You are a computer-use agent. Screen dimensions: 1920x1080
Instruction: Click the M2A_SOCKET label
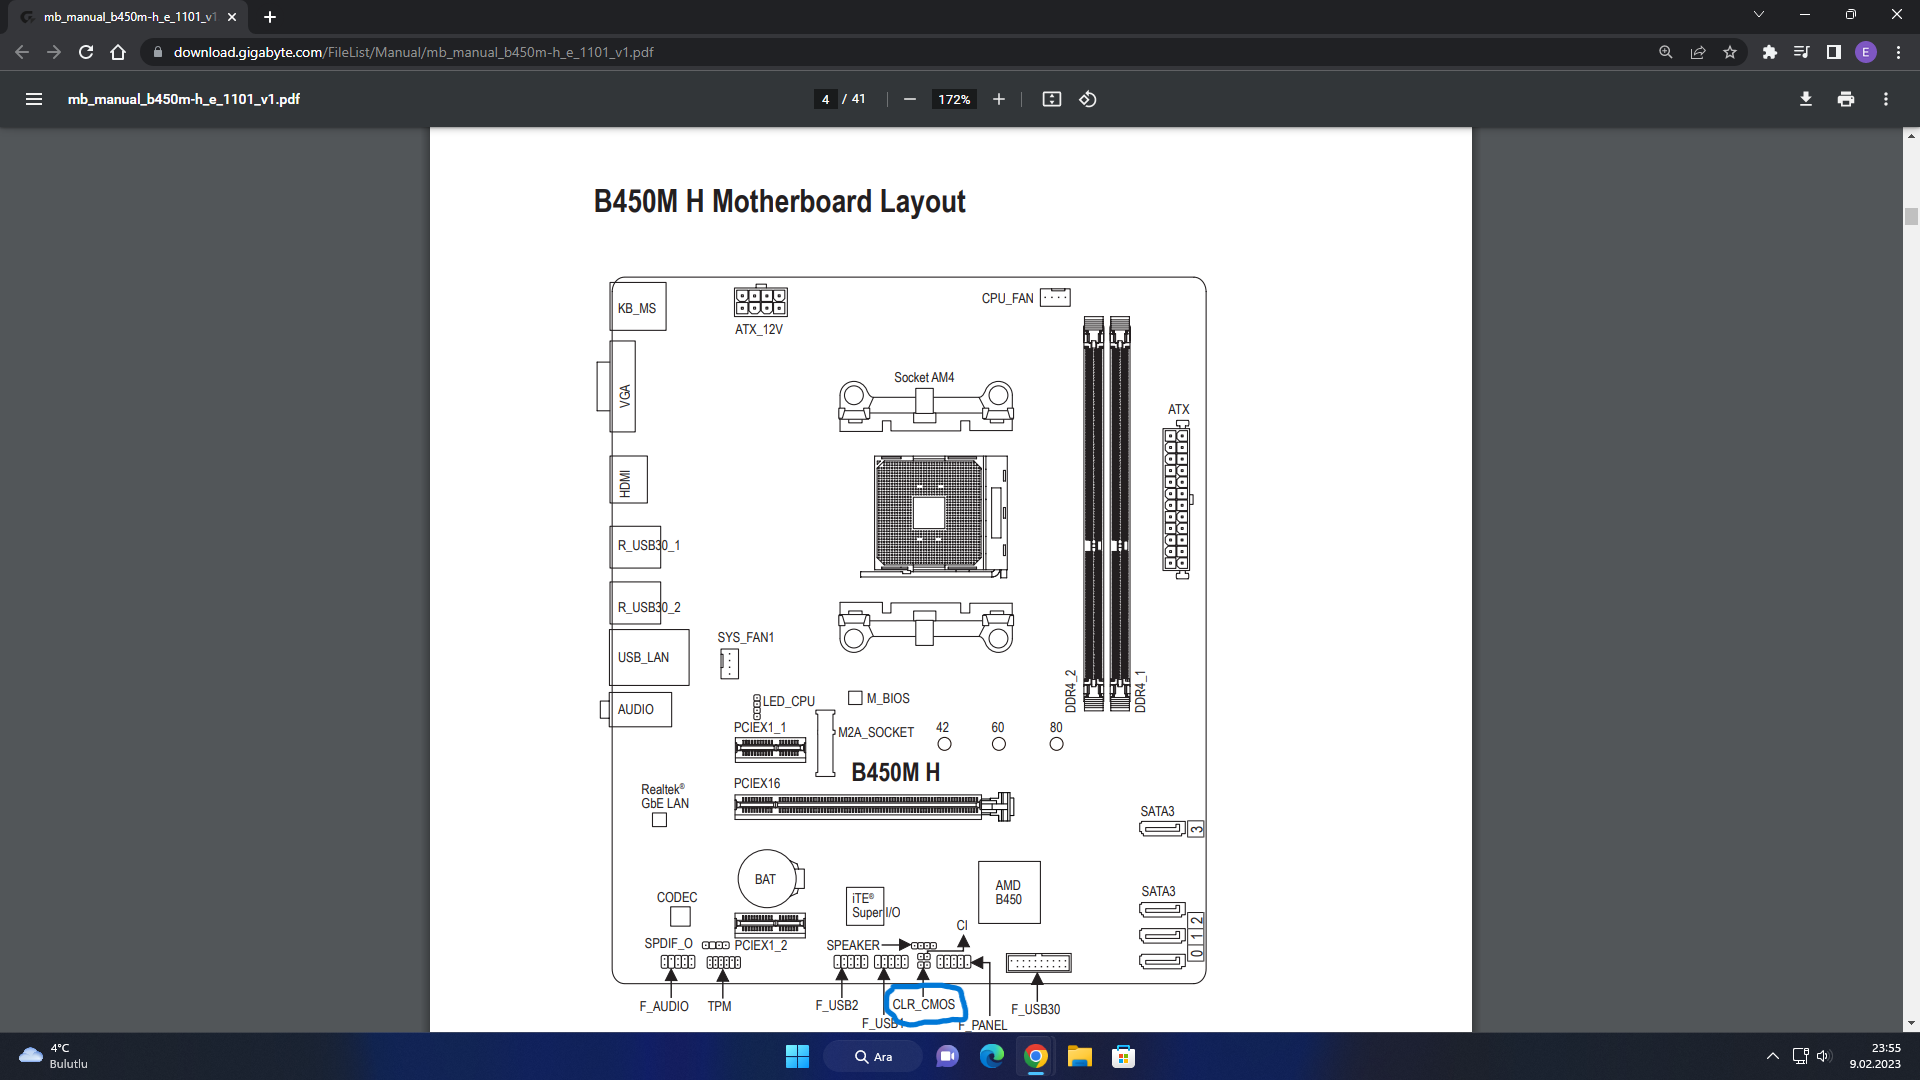tap(875, 732)
